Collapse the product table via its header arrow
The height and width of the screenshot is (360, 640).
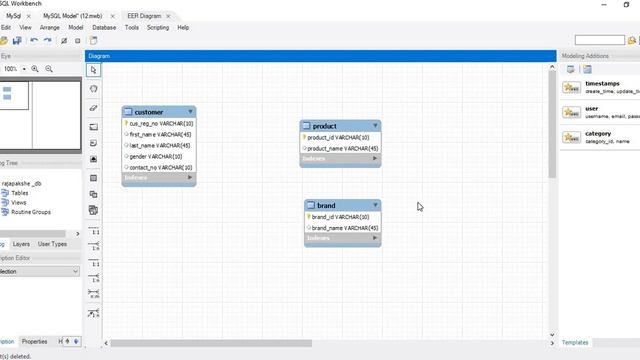click(x=375, y=126)
